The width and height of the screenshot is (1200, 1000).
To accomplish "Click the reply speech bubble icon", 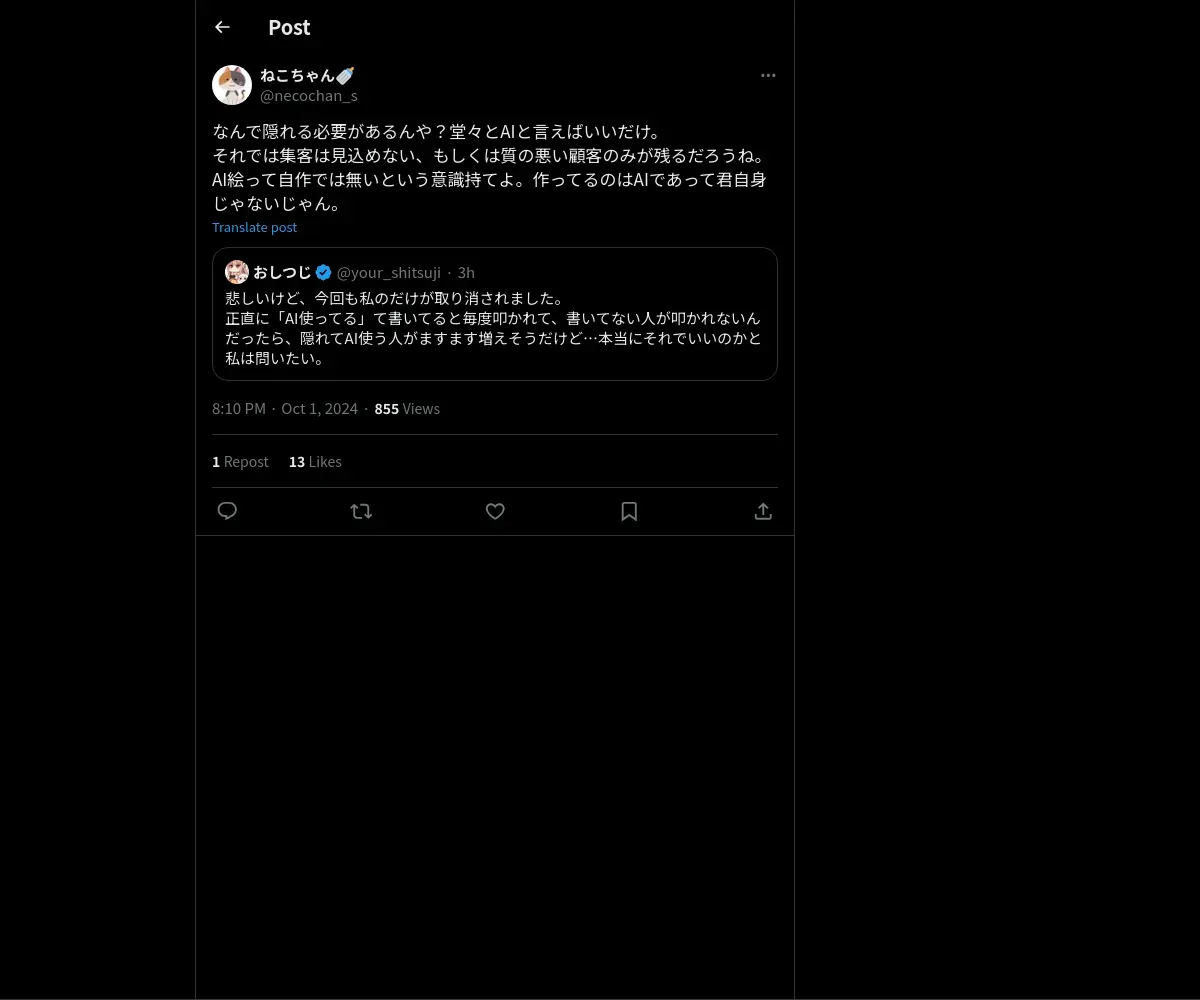I will pos(227,511).
